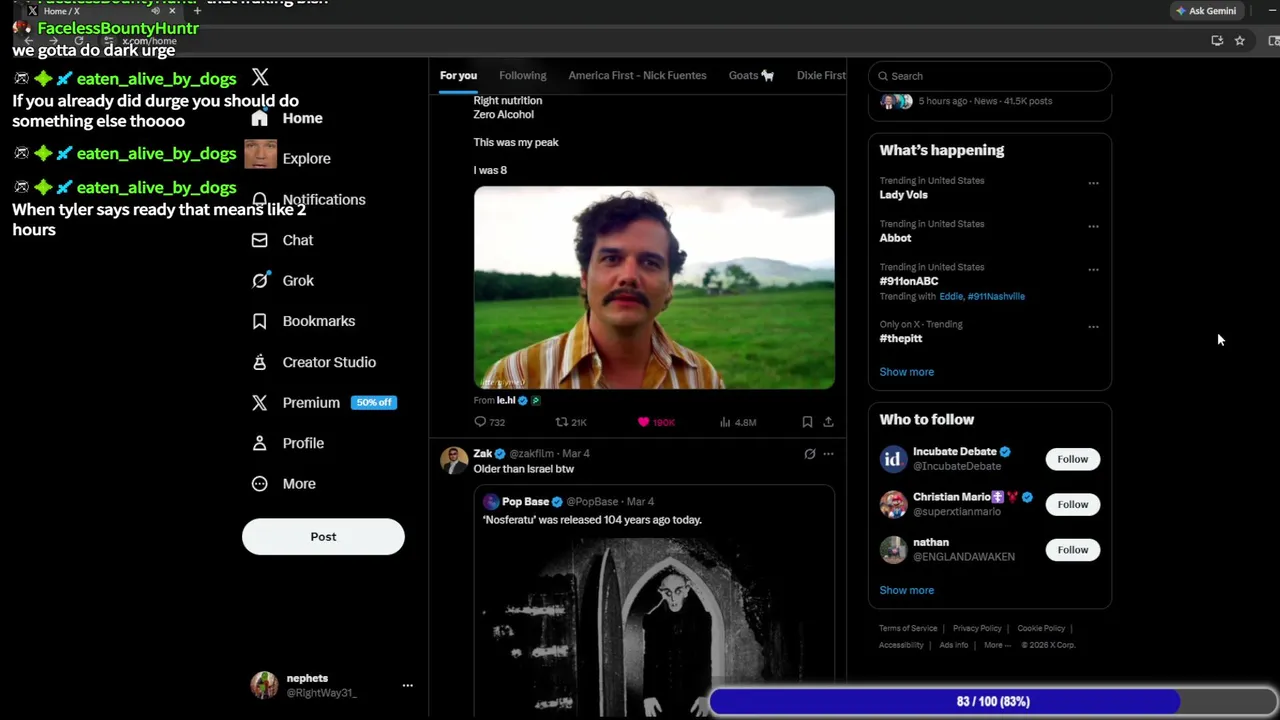Screen dimensions: 1280x720
Task: Expand the footer More links
Action: (996, 645)
